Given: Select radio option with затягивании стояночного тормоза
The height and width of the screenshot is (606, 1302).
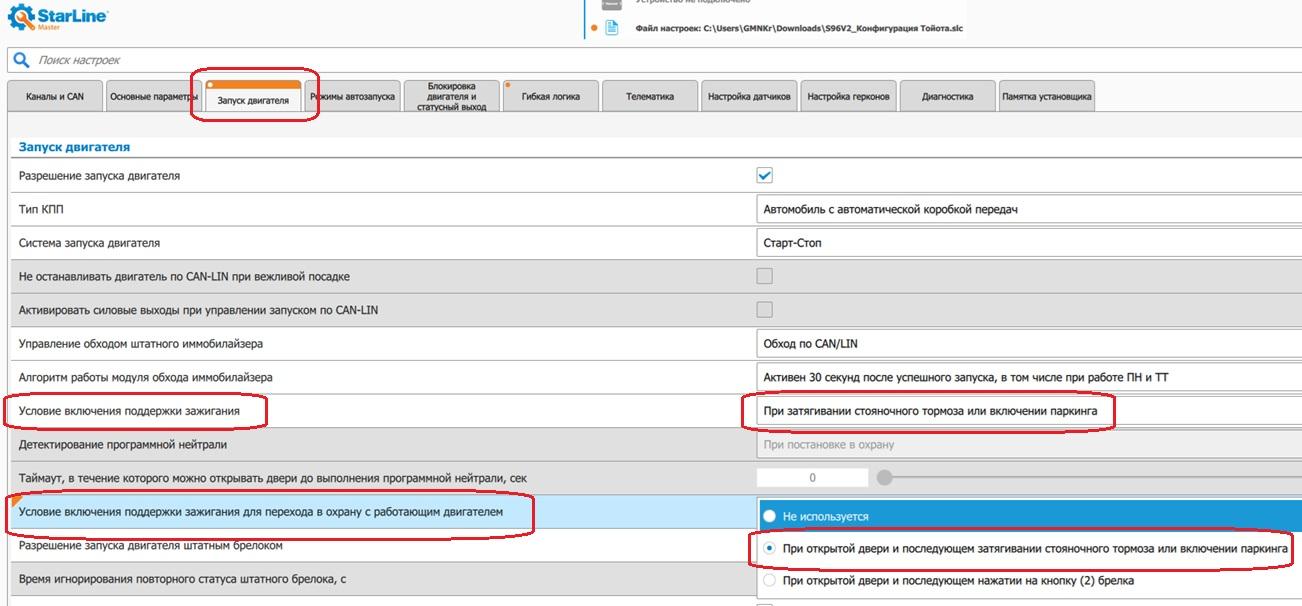Looking at the screenshot, I should 770,549.
